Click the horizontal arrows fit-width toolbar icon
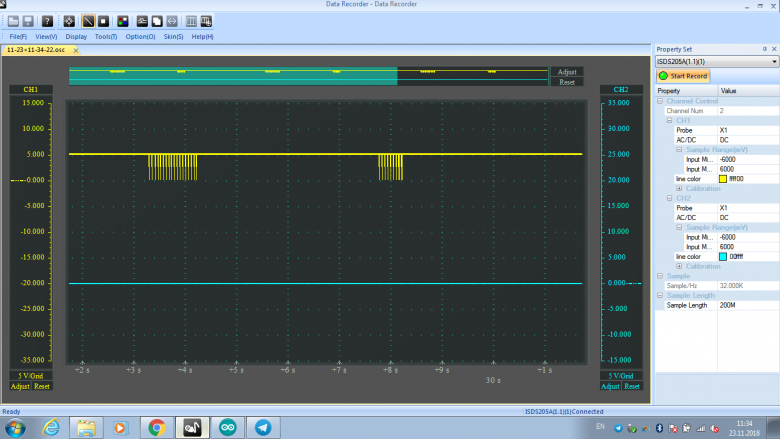780x439 pixels. point(172,21)
